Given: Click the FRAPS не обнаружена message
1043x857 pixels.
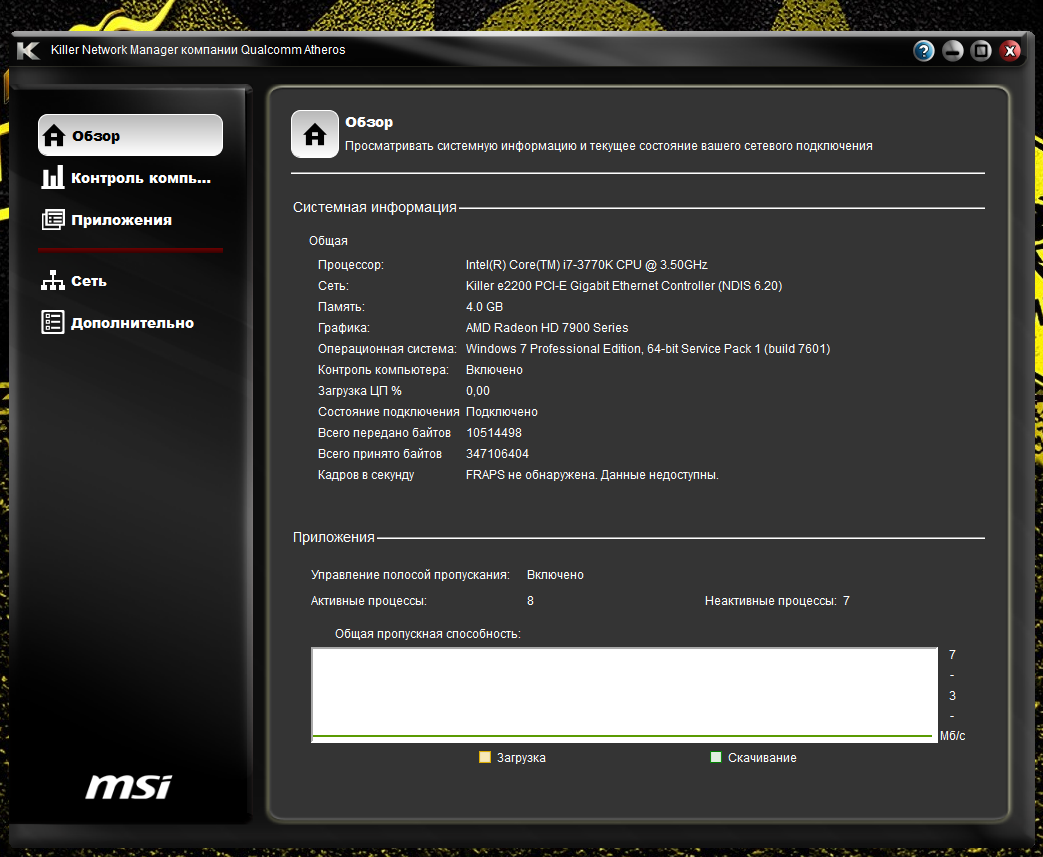Looking at the screenshot, I should (592, 475).
